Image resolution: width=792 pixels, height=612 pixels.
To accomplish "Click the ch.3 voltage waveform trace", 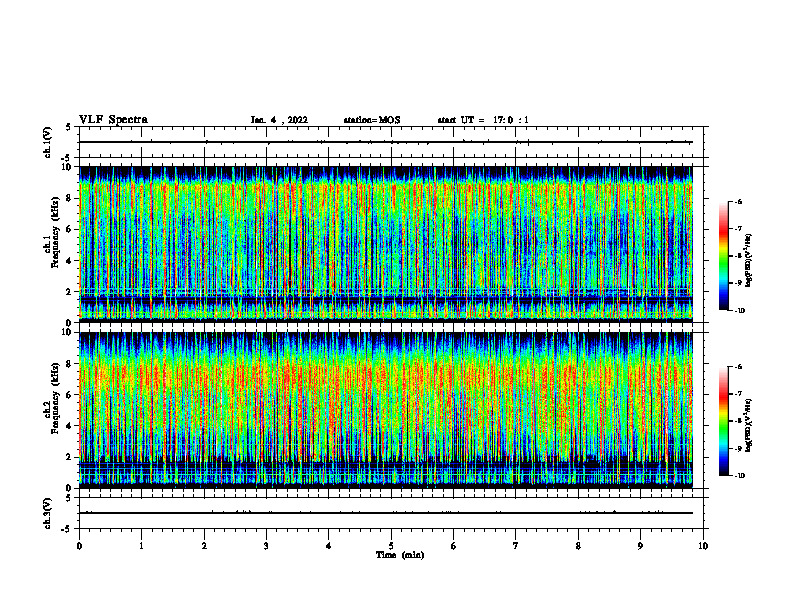I will [x=386, y=513].
